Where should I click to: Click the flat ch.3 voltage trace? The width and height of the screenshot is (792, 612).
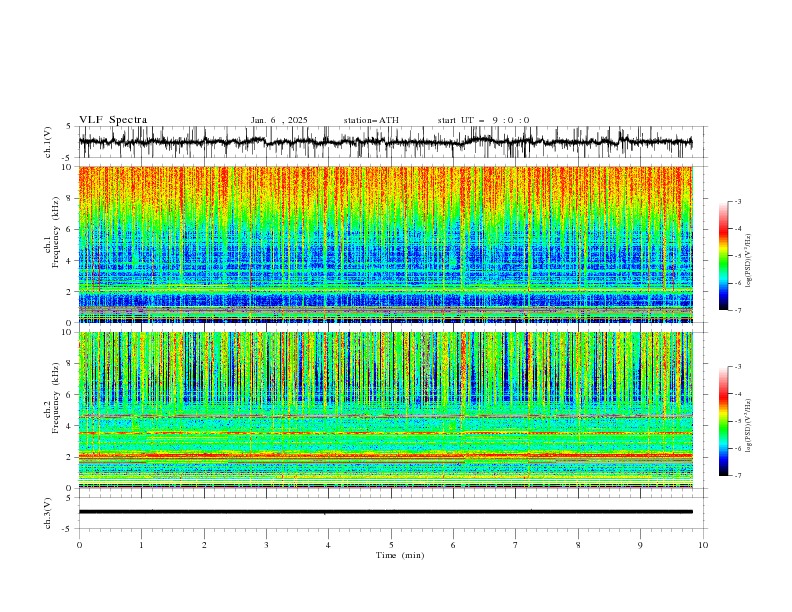(385, 512)
